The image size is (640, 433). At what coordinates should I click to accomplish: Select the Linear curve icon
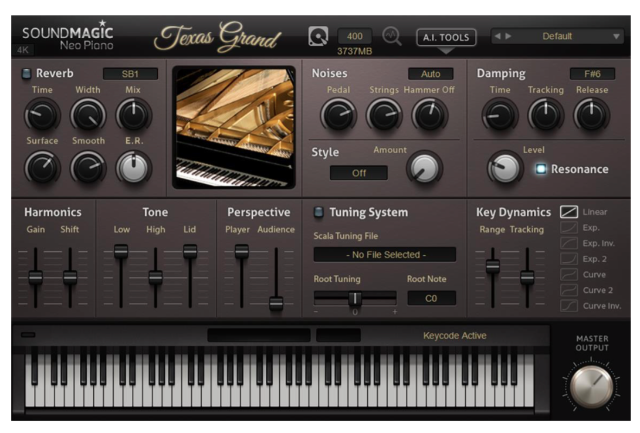pyautogui.click(x=569, y=212)
